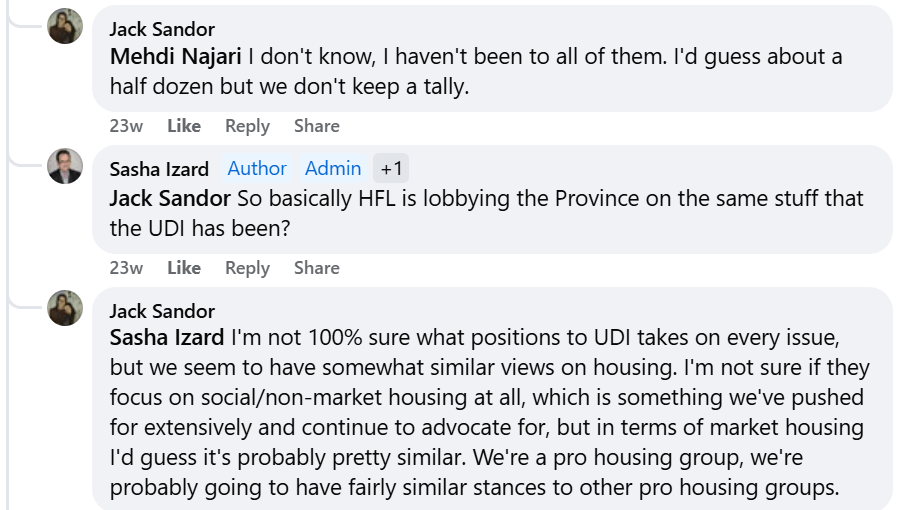Click the Admin badge
The image size is (899, 510).
[x=333, y=169]
